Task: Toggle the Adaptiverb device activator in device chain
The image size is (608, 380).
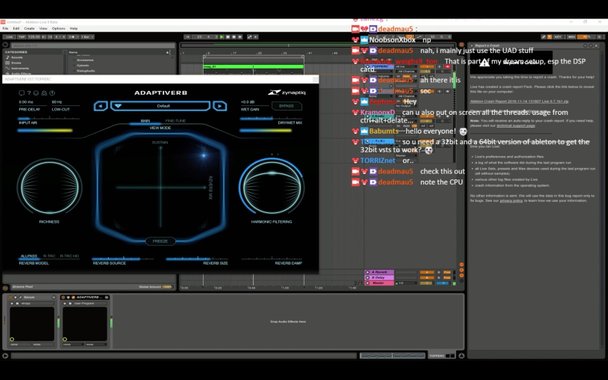Action: 64,297
